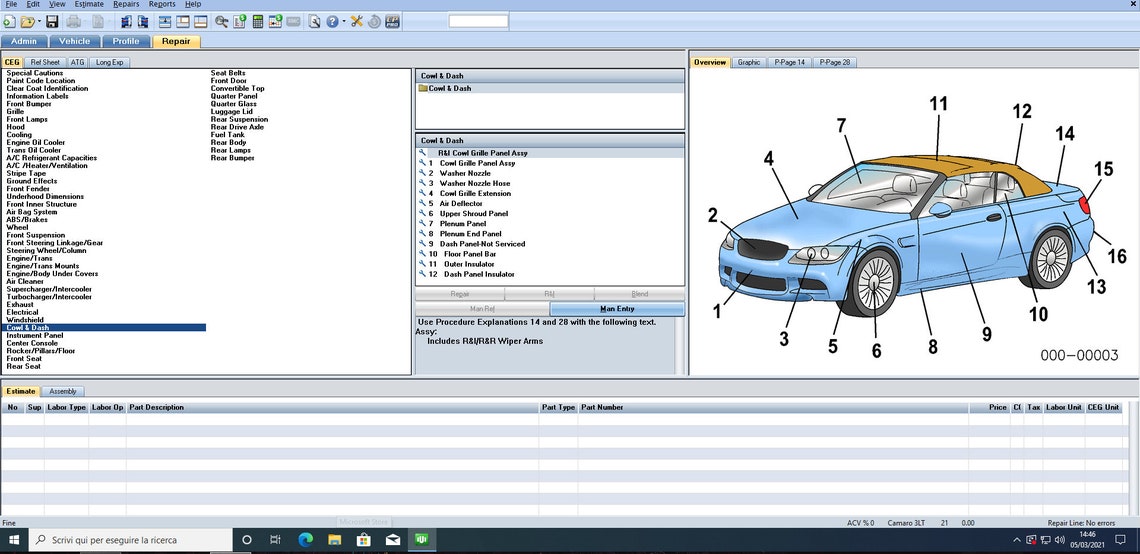
Task: Click the report with green dollar icon
Action: click(240, 22)
